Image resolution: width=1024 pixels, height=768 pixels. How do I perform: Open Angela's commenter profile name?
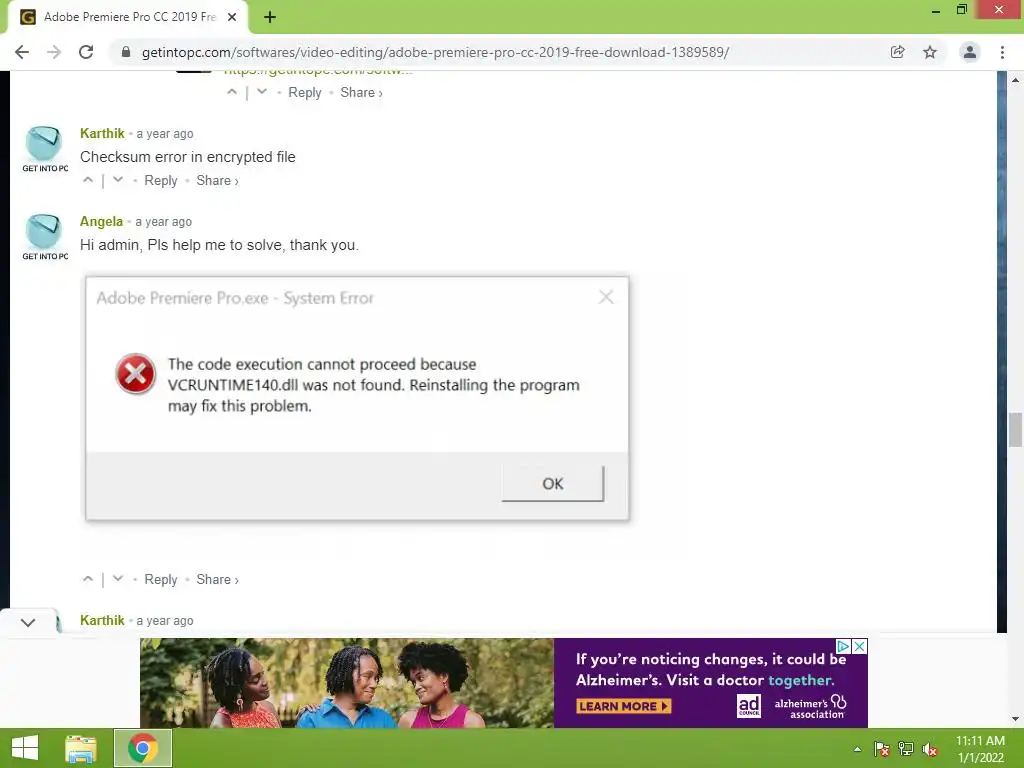[x=101, y=221]
